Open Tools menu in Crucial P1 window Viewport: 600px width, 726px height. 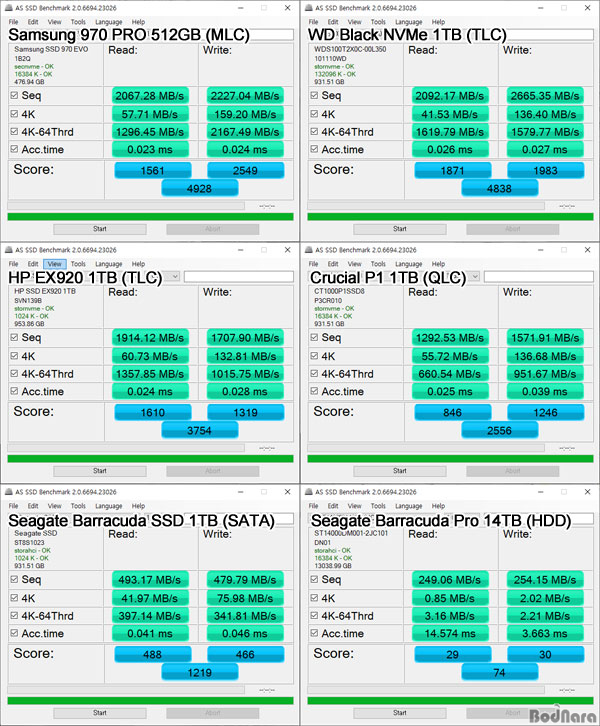coord(378,263)
